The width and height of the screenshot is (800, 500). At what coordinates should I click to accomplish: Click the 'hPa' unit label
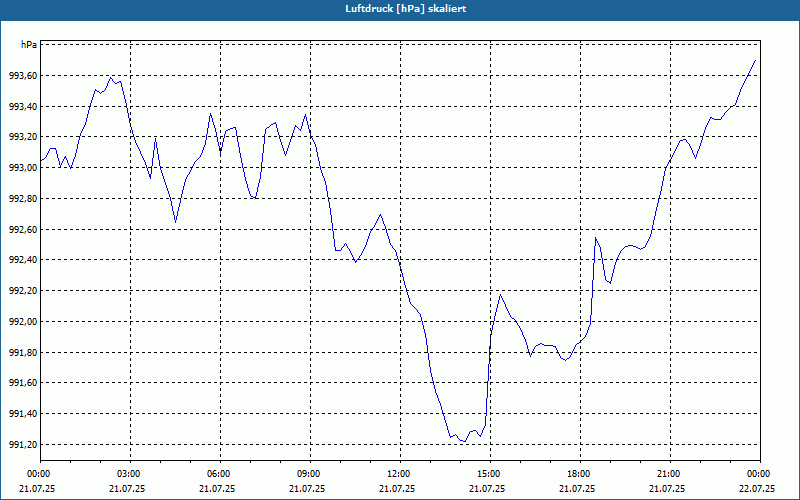click(29, 45)
